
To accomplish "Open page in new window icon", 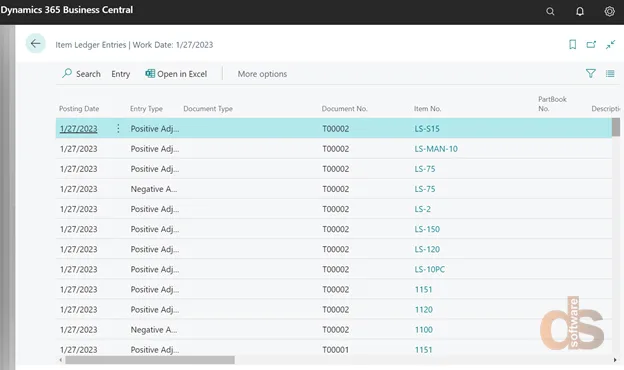I will tap(591, 44).
